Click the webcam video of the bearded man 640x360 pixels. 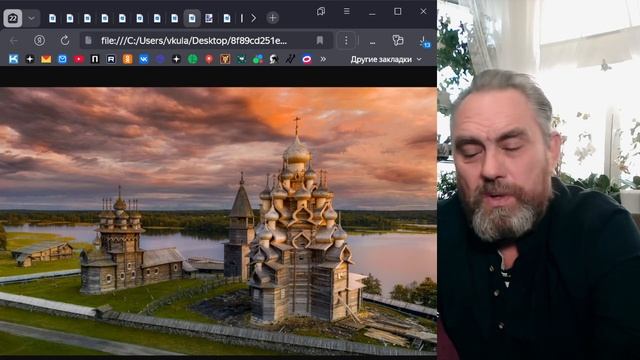[538, 180]
